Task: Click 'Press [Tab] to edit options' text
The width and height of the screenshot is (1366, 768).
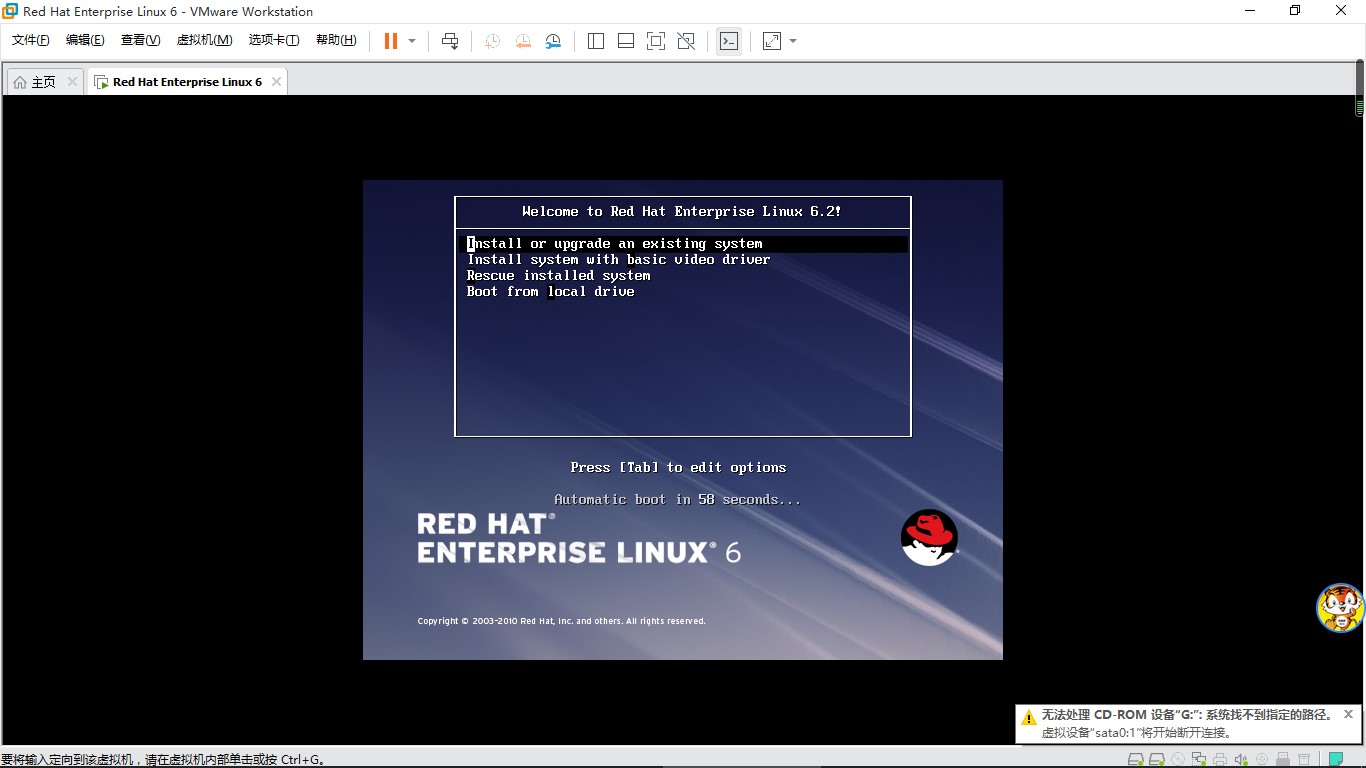Action: tap(678, 468)
